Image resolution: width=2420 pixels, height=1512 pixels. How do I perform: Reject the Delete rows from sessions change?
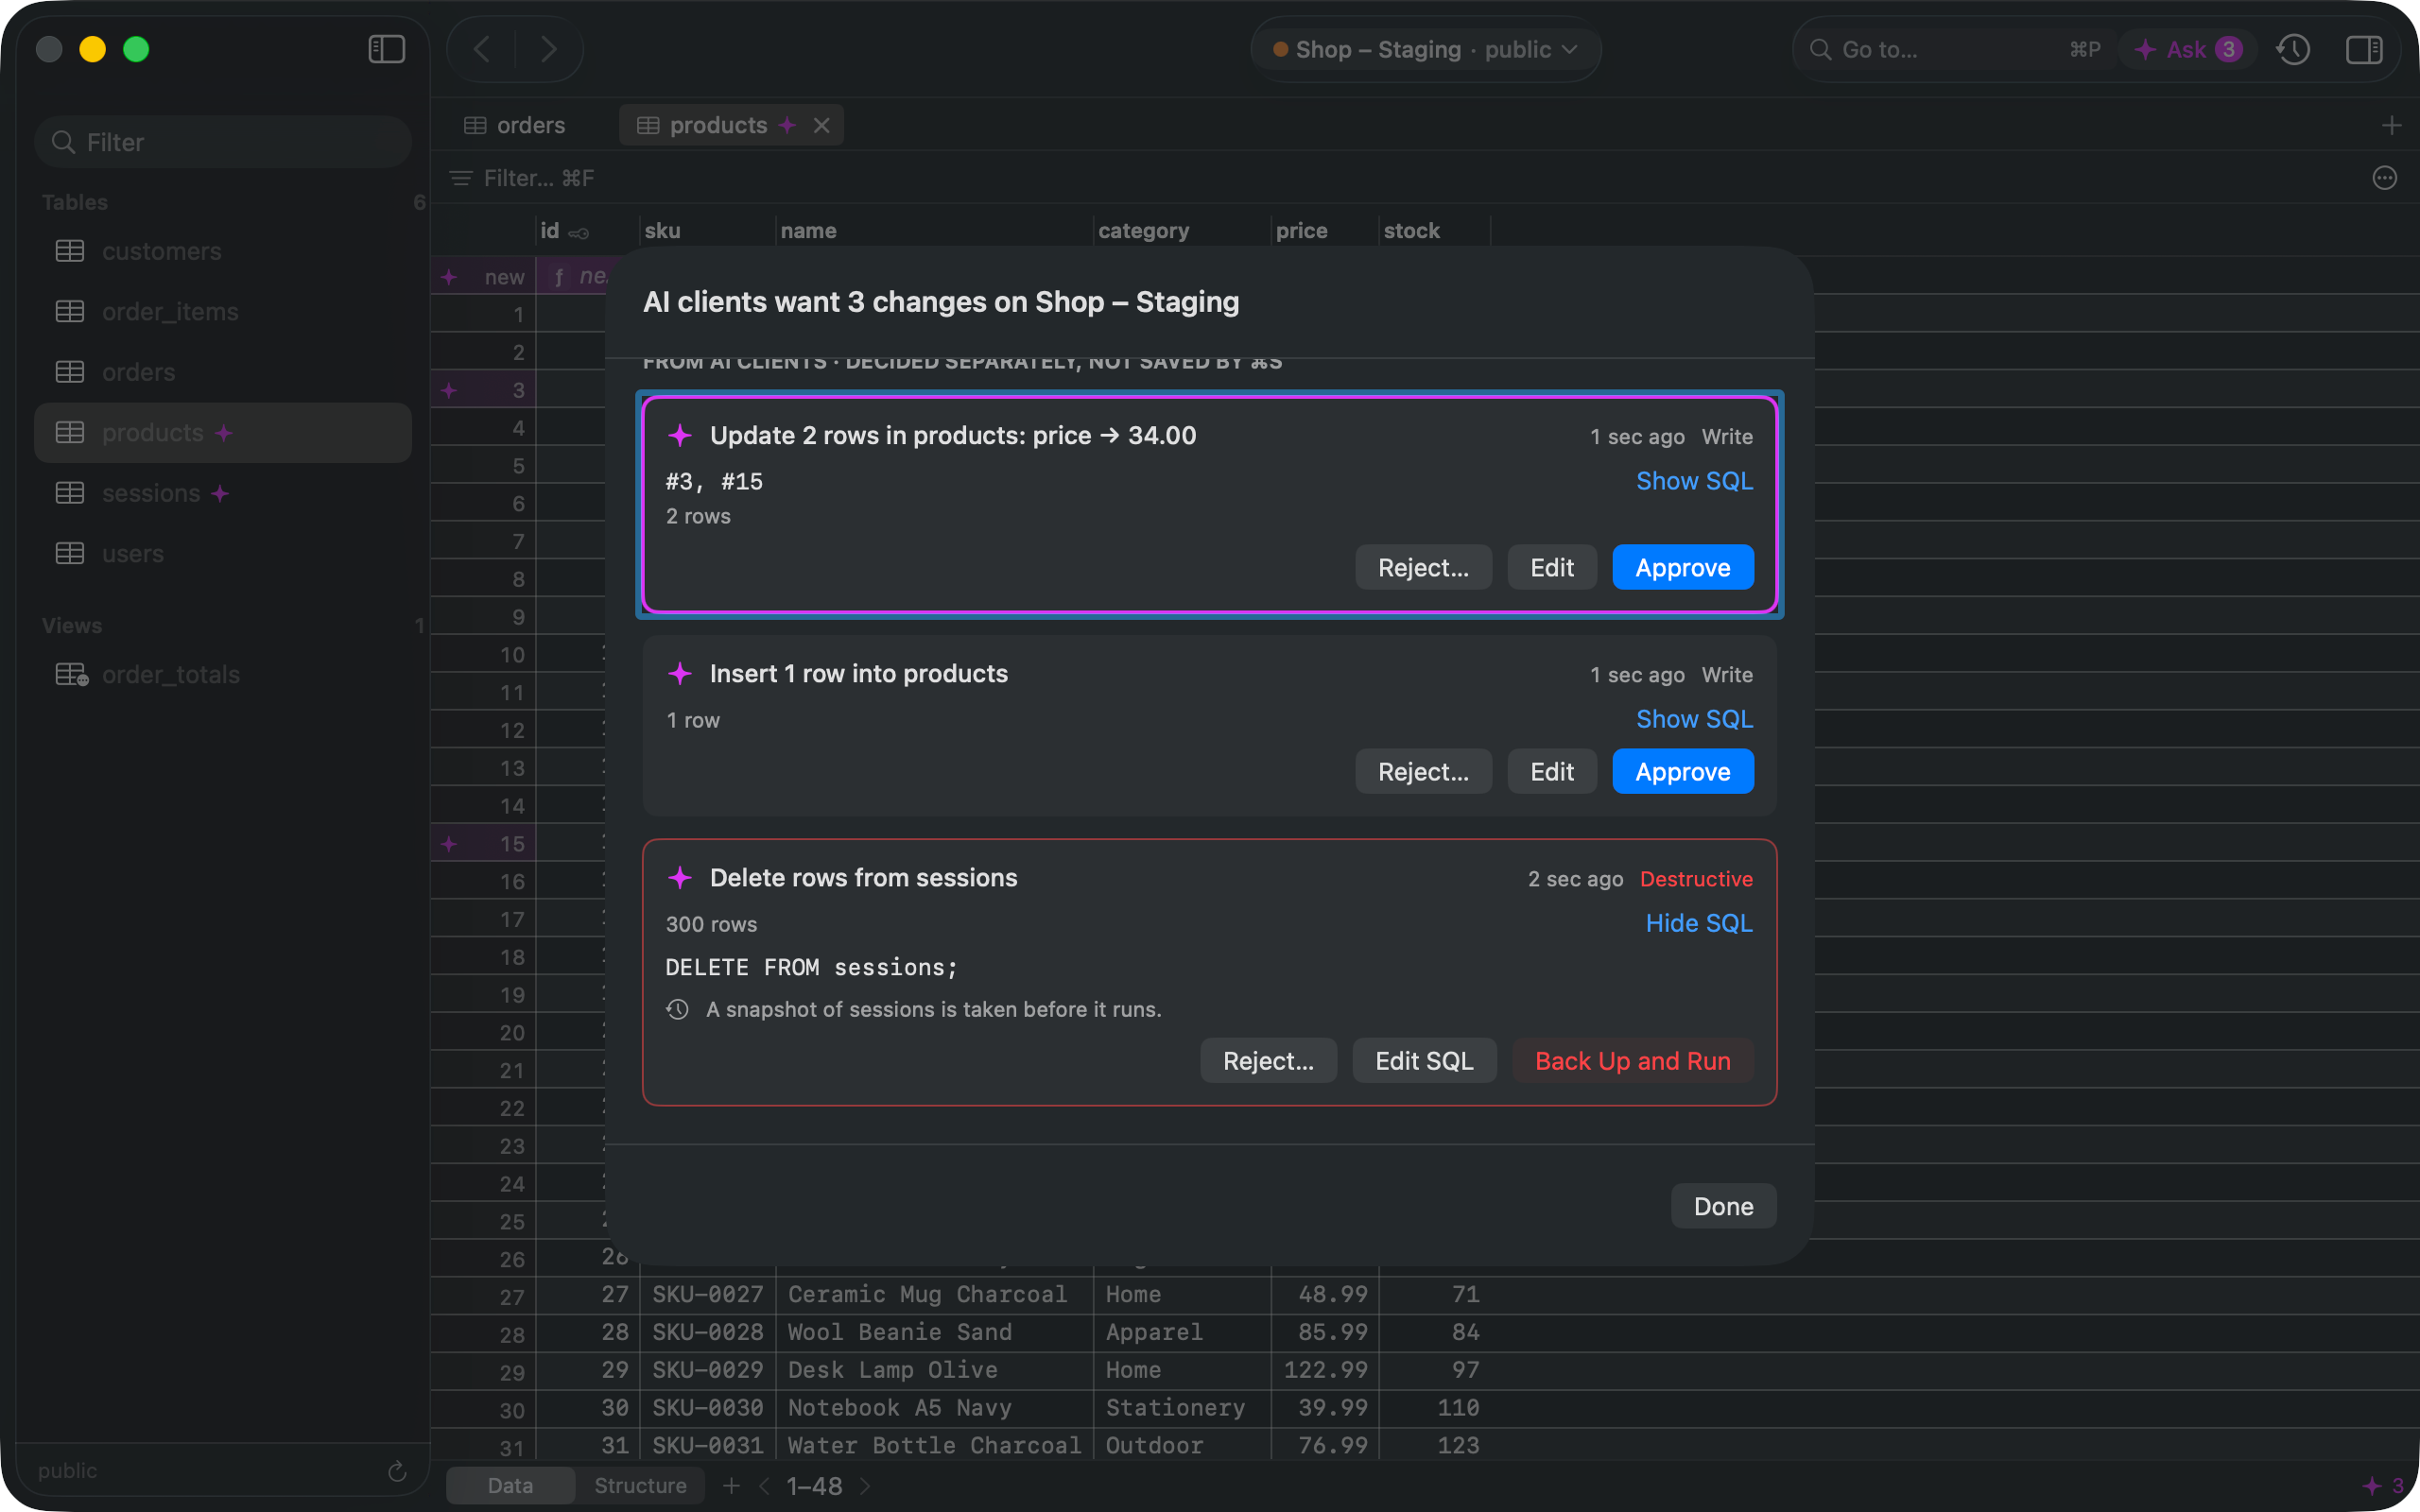1268,1060
